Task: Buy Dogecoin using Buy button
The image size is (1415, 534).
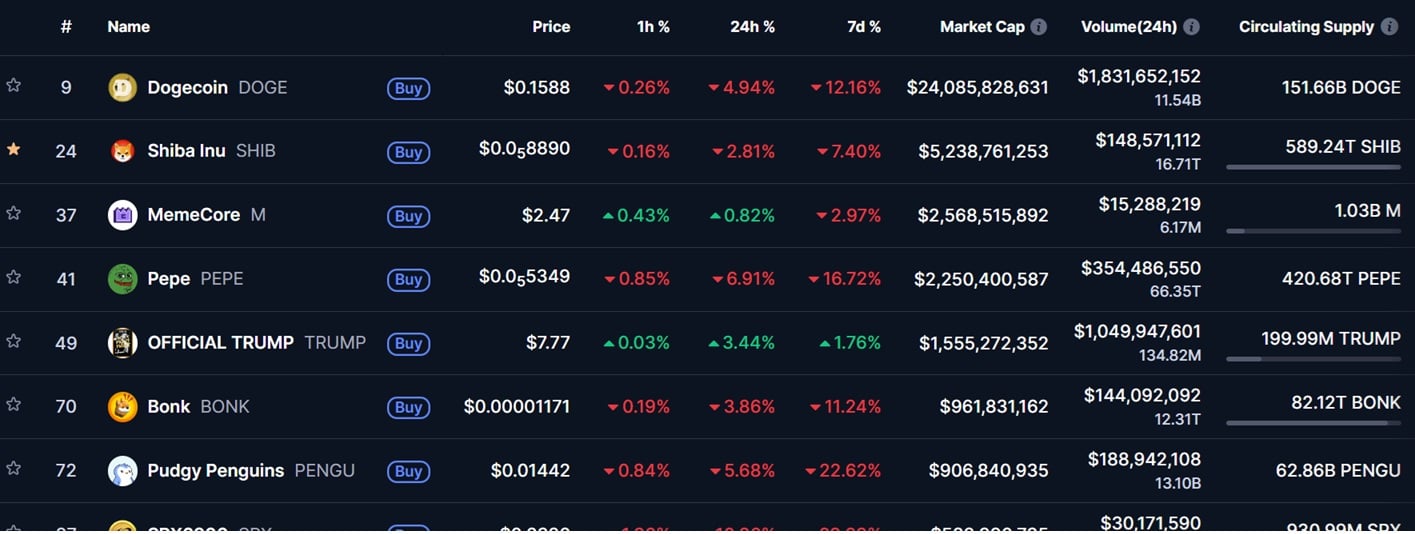Action: (x=408, y=88)
